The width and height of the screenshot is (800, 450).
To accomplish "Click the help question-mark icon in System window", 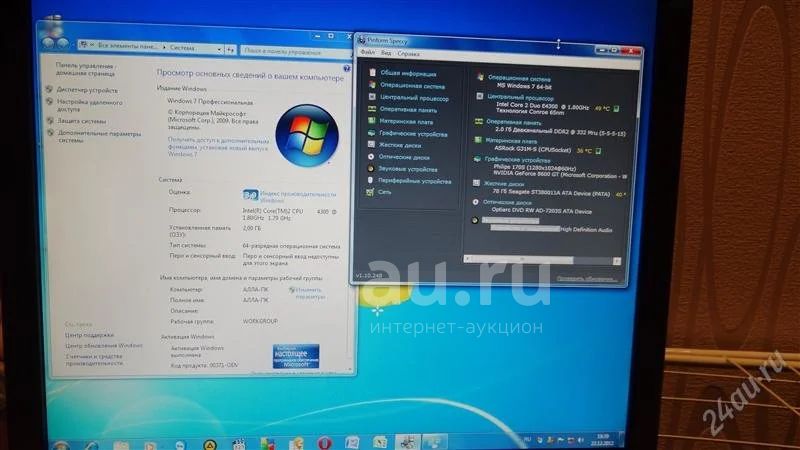I will [347, 68].
